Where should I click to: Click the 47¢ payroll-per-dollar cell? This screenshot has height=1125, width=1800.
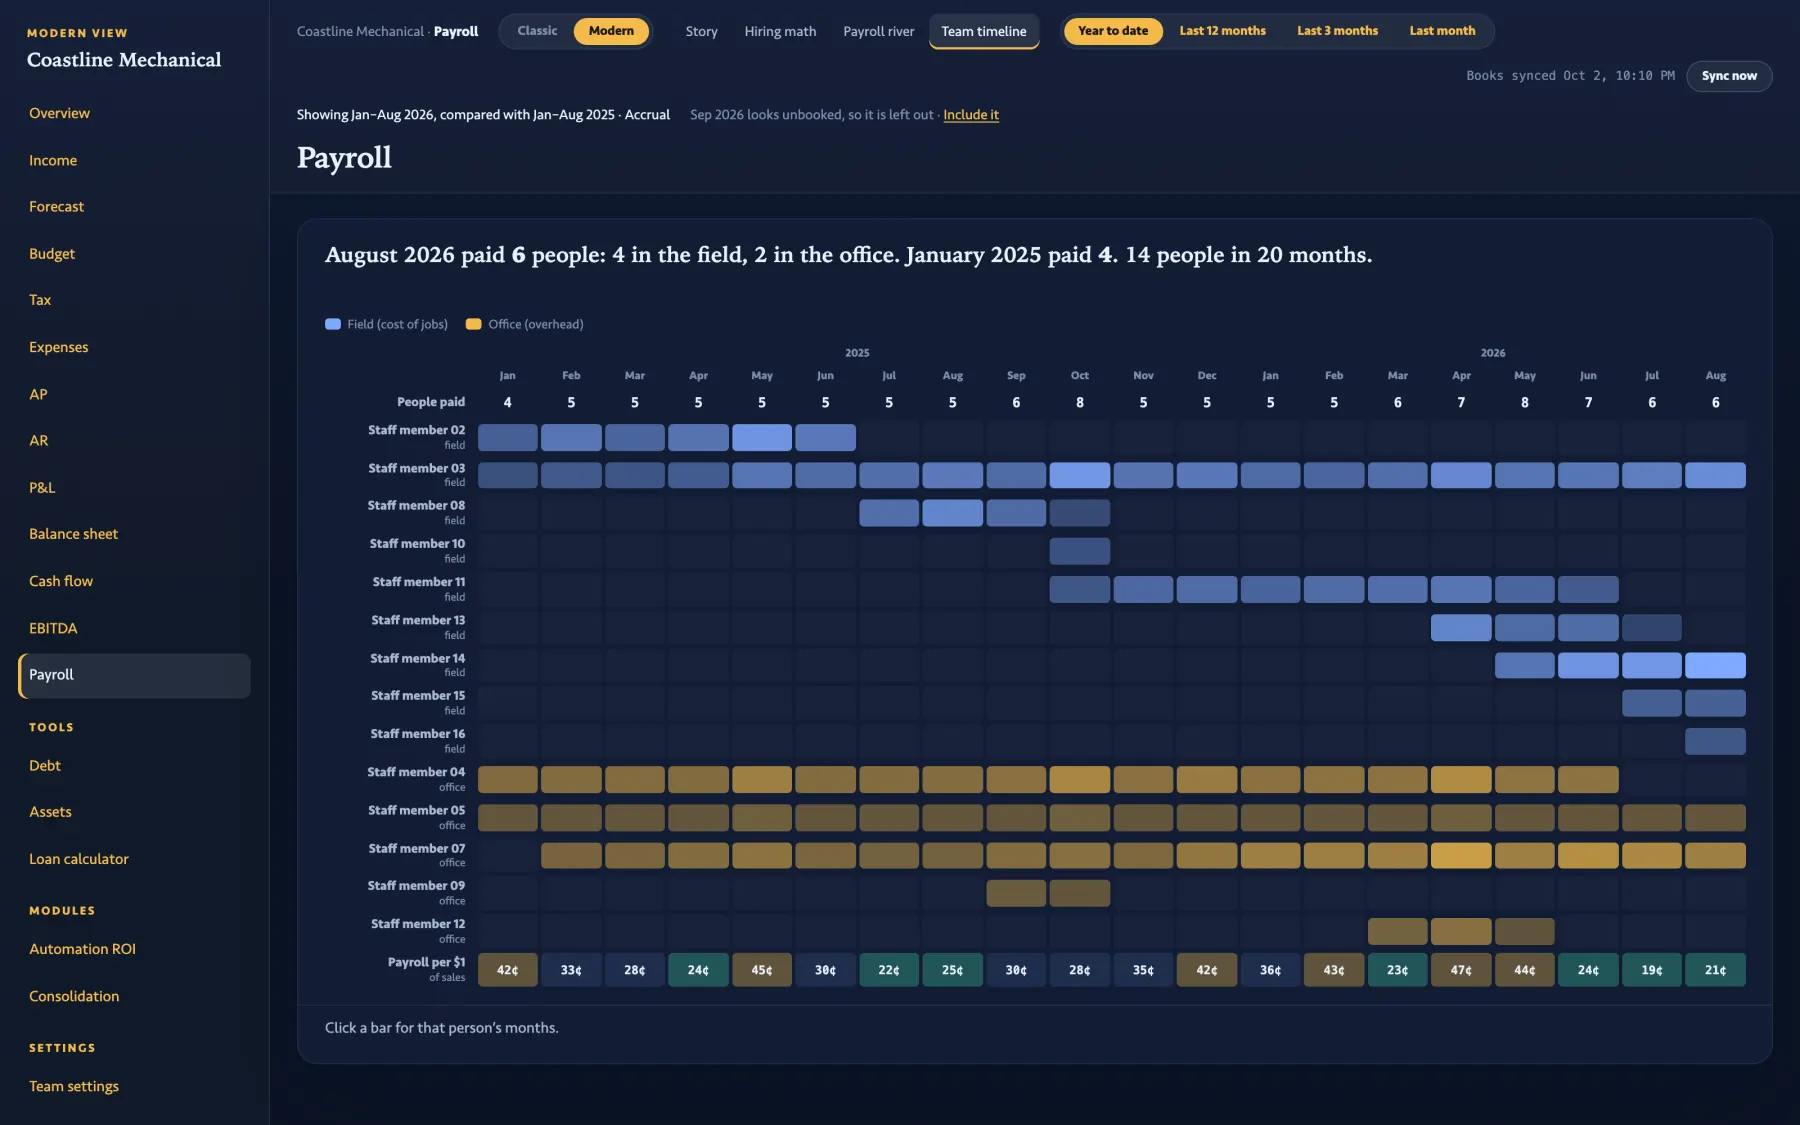point(1461,970)
